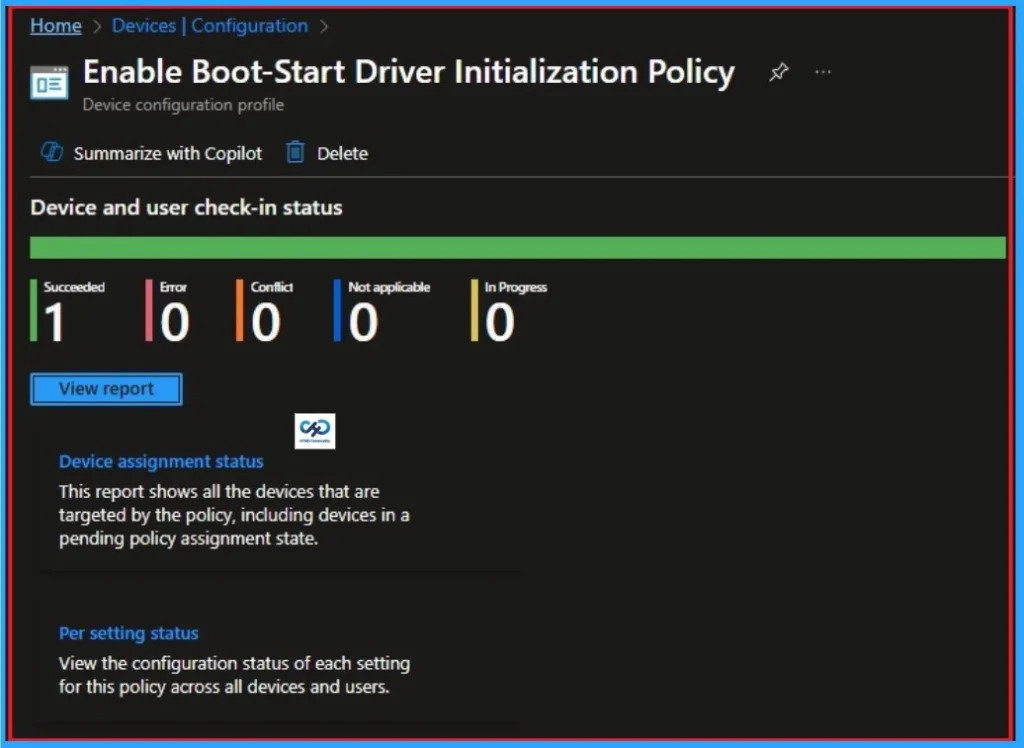Open the Device assignment status report

(x=161, y=461)
